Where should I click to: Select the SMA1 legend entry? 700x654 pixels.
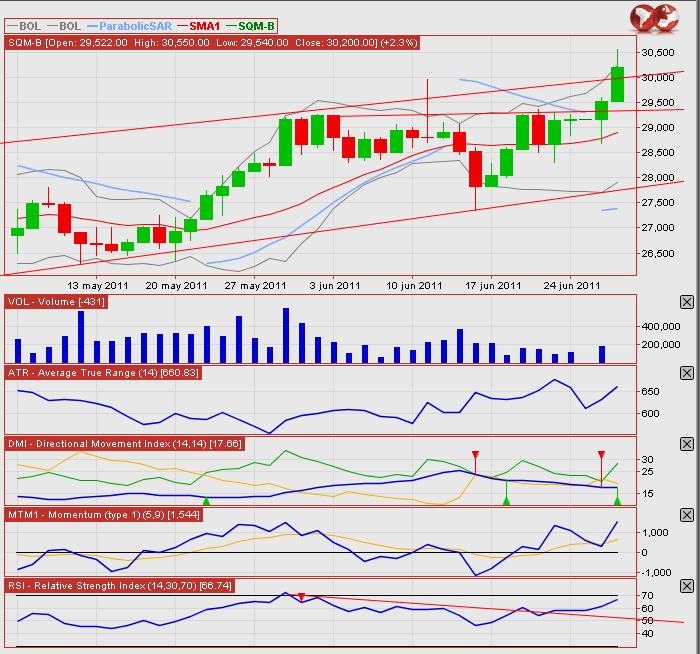coord(199,26)
